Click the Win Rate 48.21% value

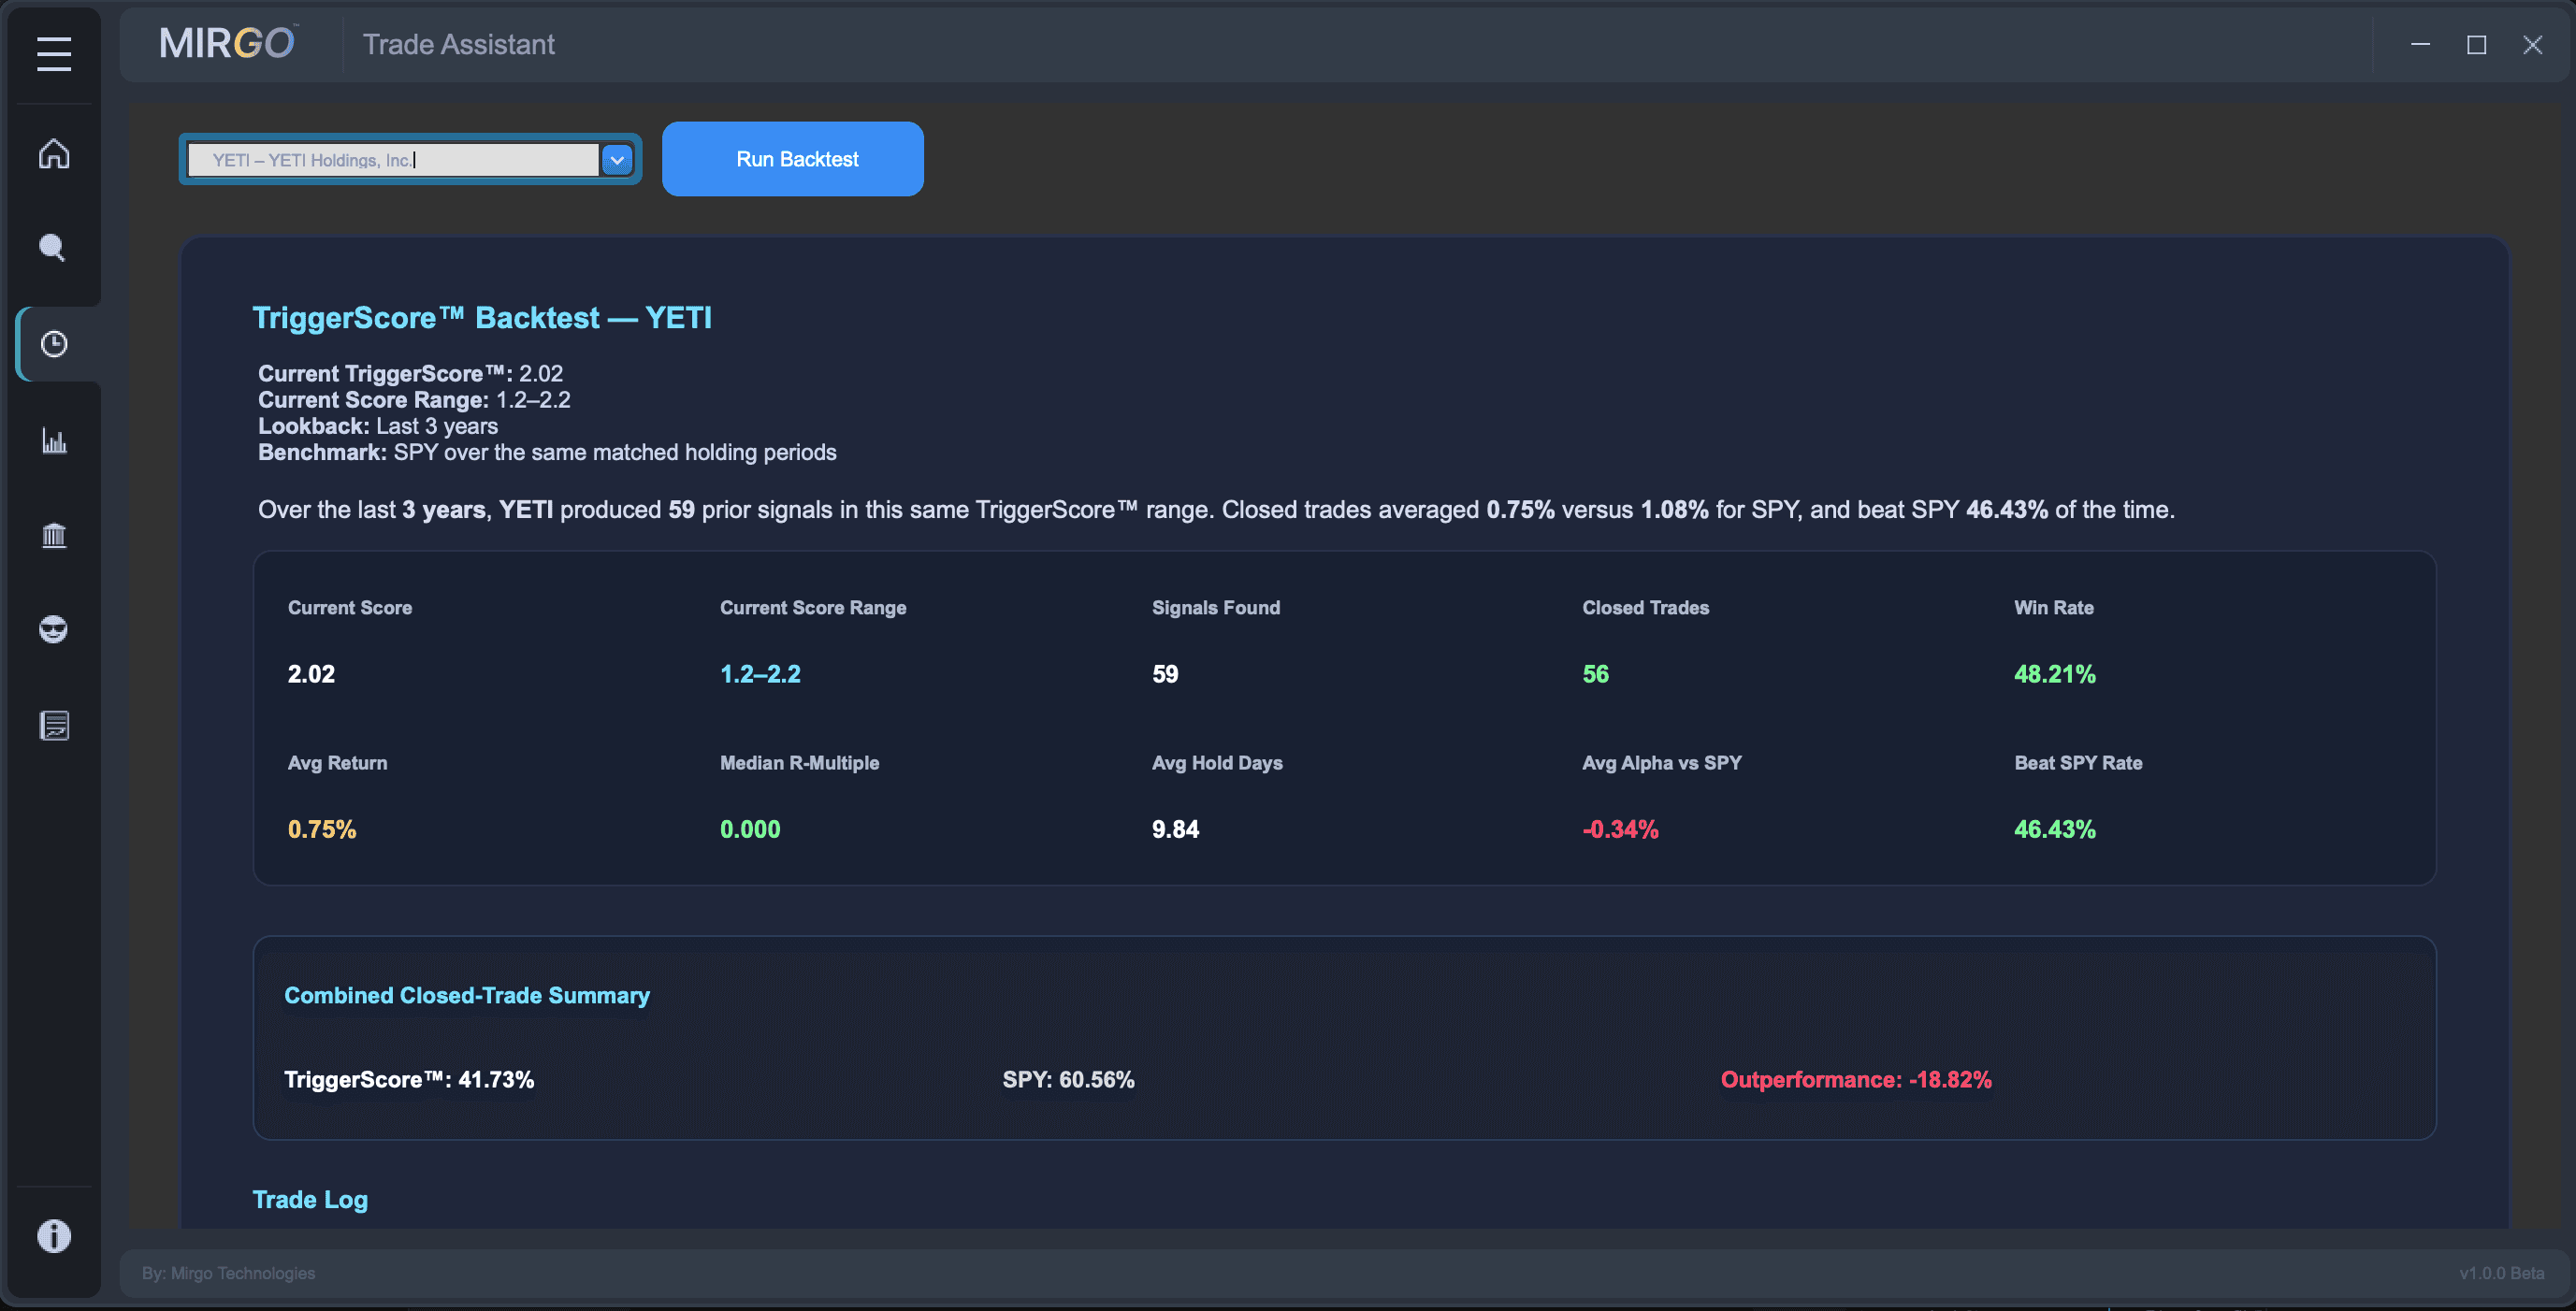tap(2054, 674)
